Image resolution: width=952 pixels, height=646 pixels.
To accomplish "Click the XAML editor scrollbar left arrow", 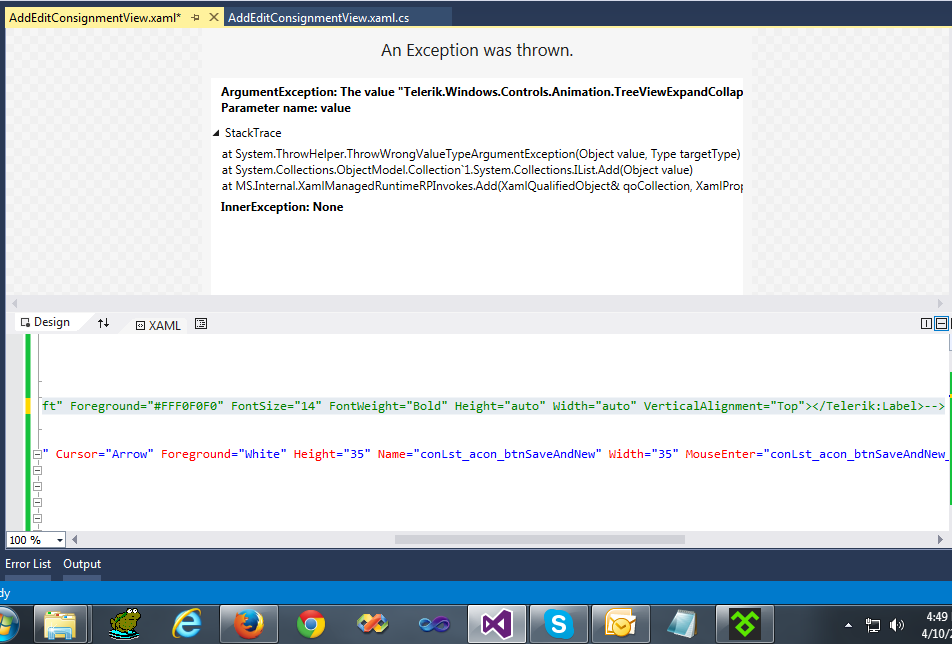I will (75, 539).
